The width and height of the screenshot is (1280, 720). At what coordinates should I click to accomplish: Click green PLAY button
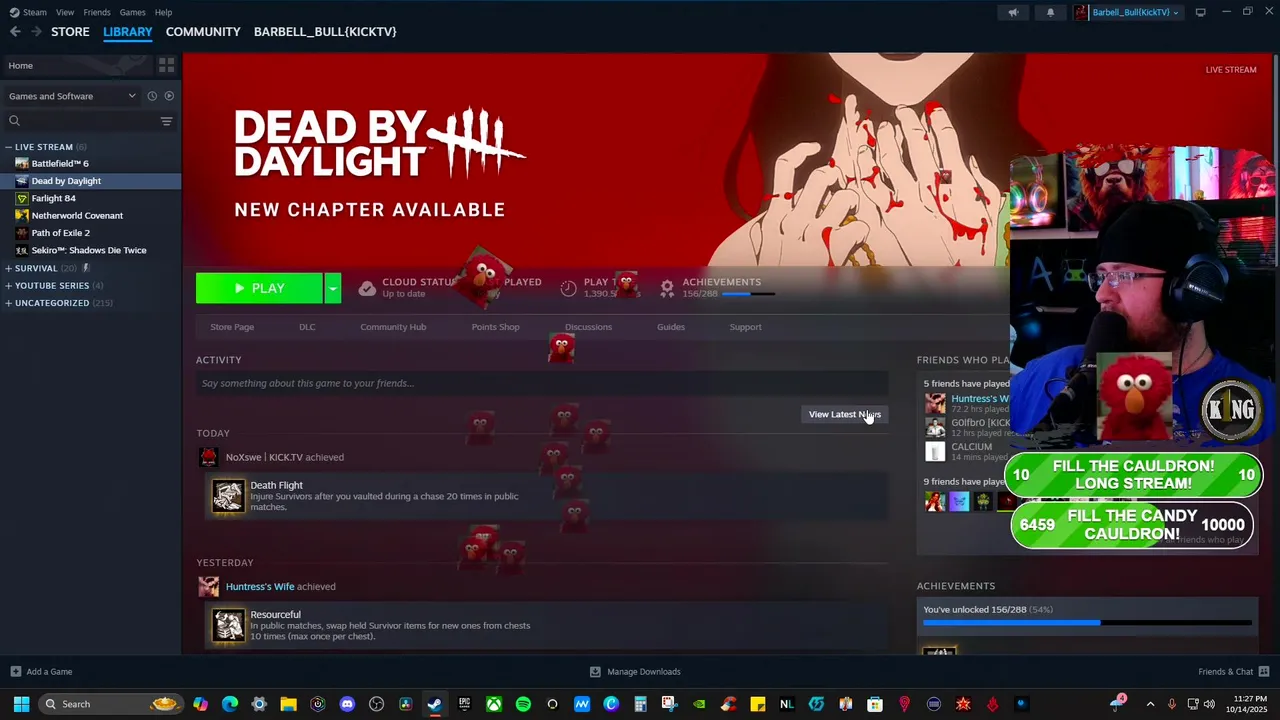259,288
